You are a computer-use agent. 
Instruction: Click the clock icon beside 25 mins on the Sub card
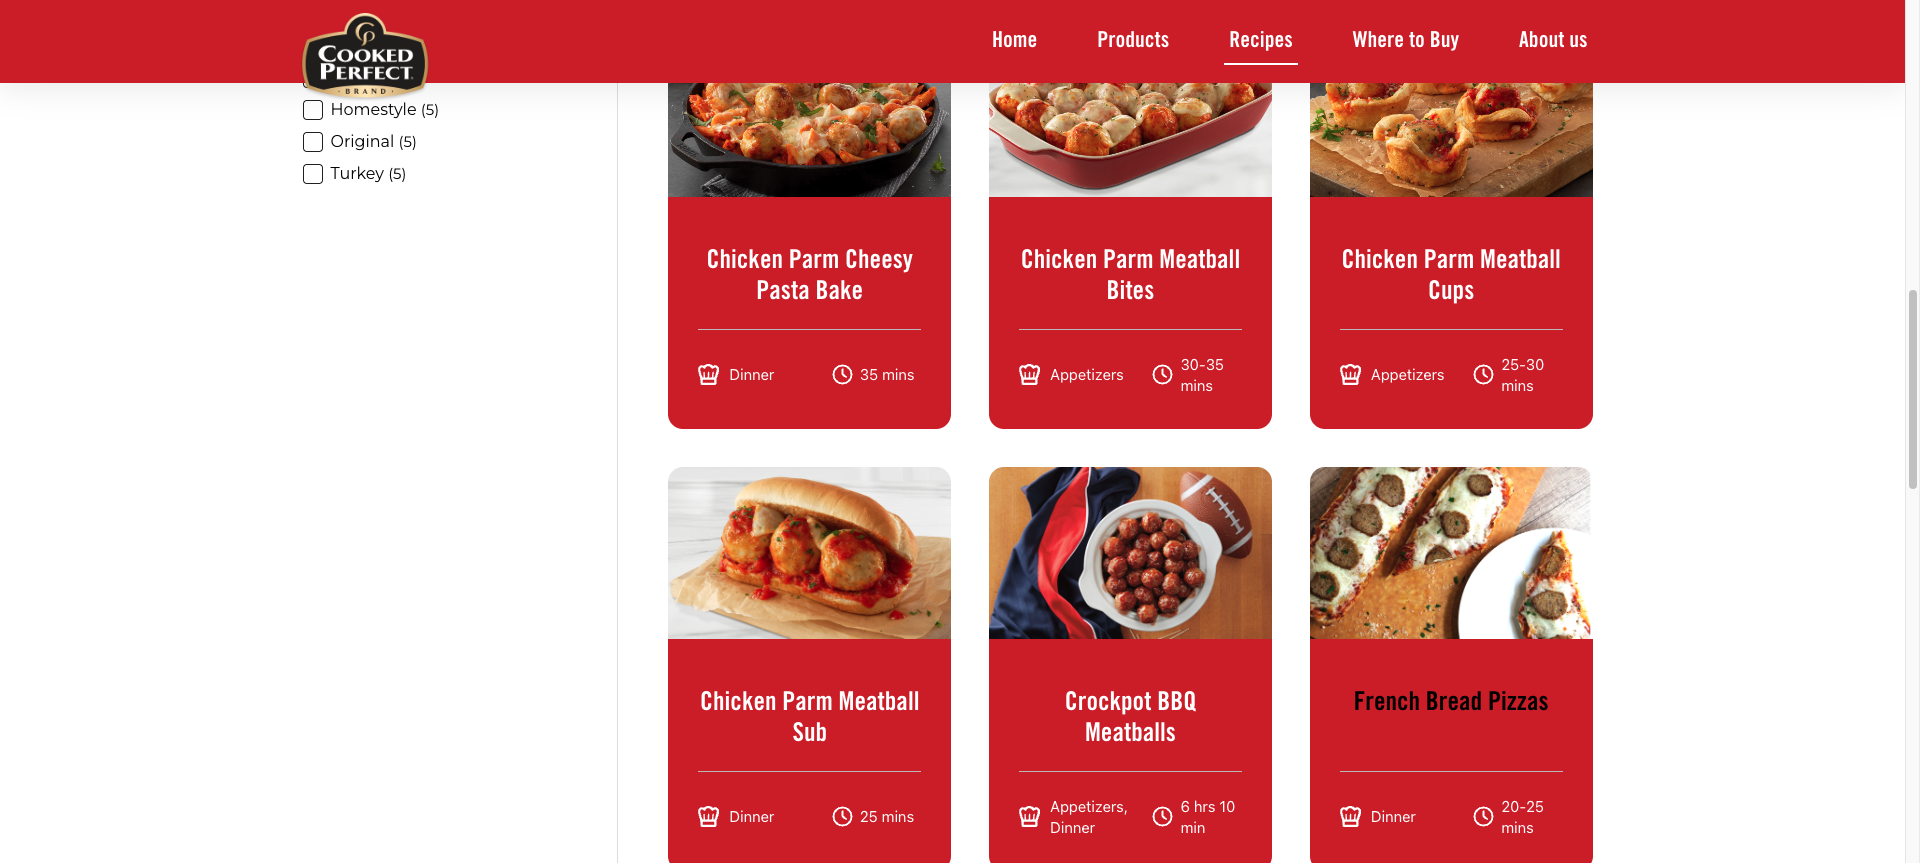point(842,817)
